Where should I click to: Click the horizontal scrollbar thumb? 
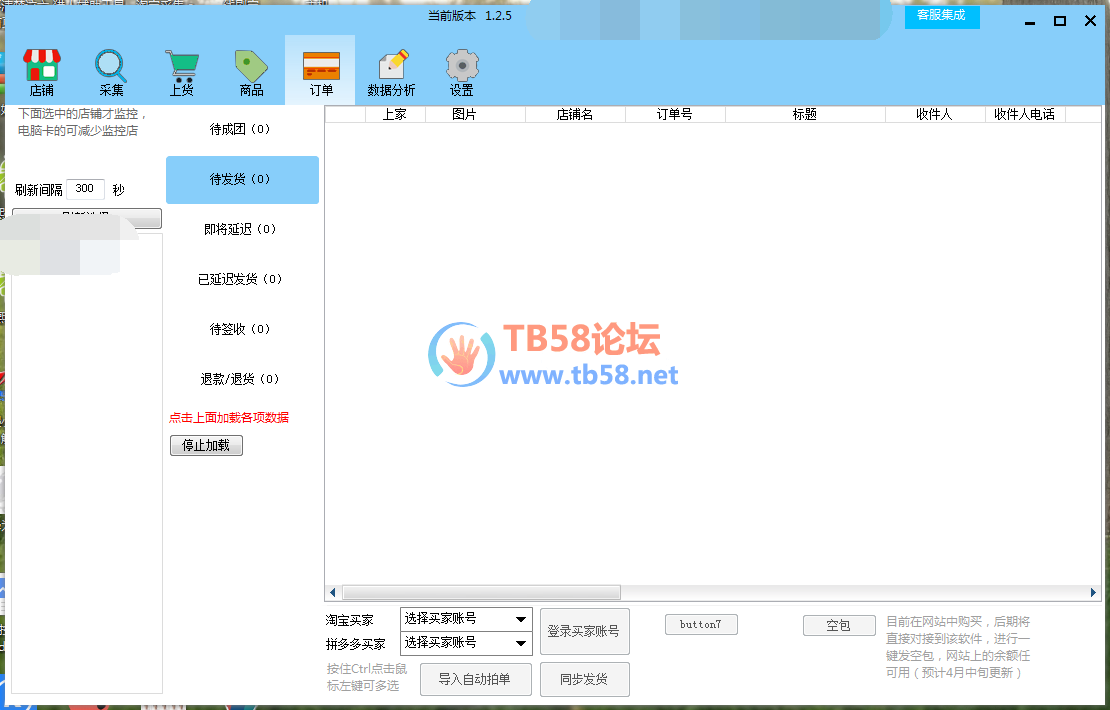pyautogui.click(x=481, y=592)
